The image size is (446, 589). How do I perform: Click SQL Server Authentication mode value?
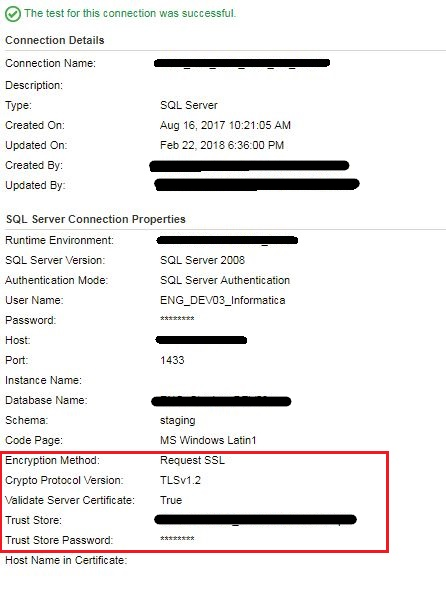[225, 280]
